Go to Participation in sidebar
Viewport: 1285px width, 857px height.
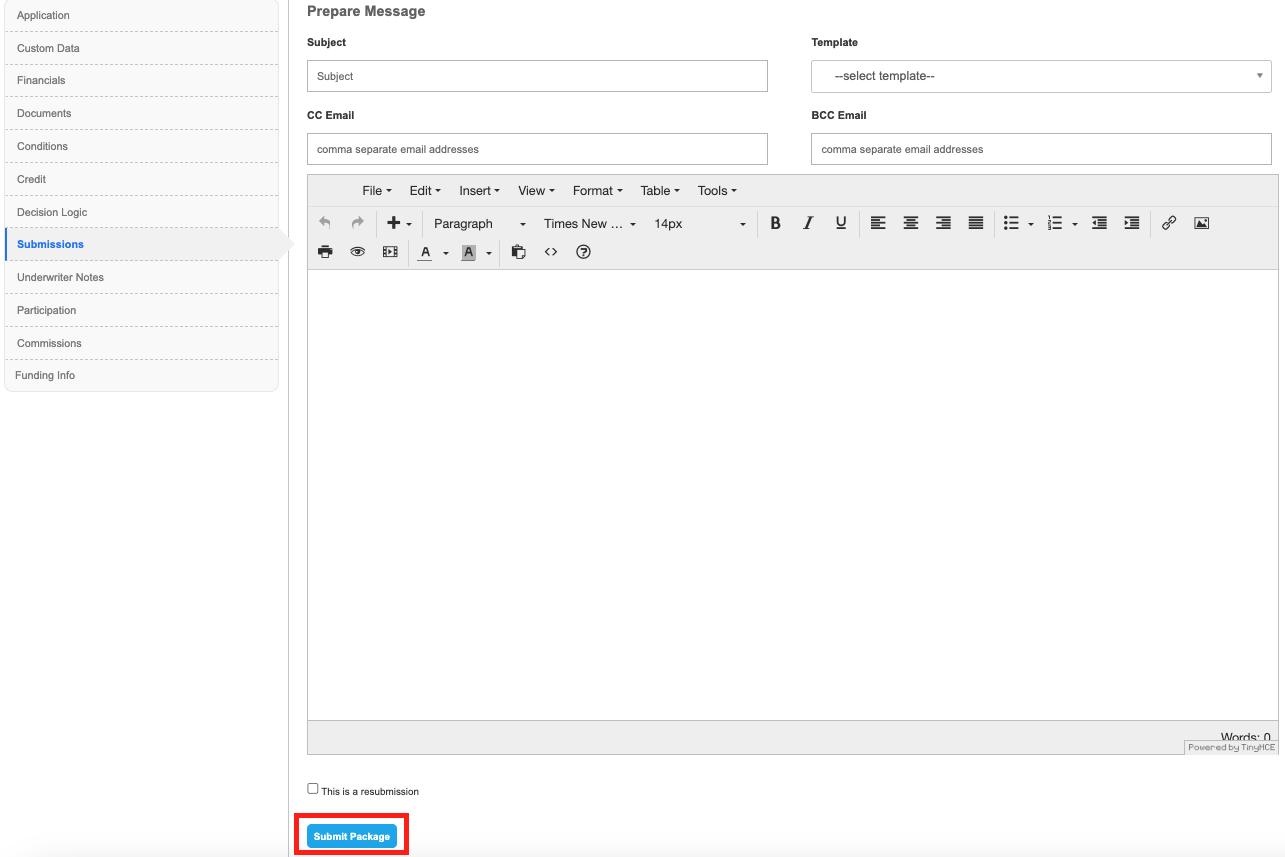pos(142,310)
